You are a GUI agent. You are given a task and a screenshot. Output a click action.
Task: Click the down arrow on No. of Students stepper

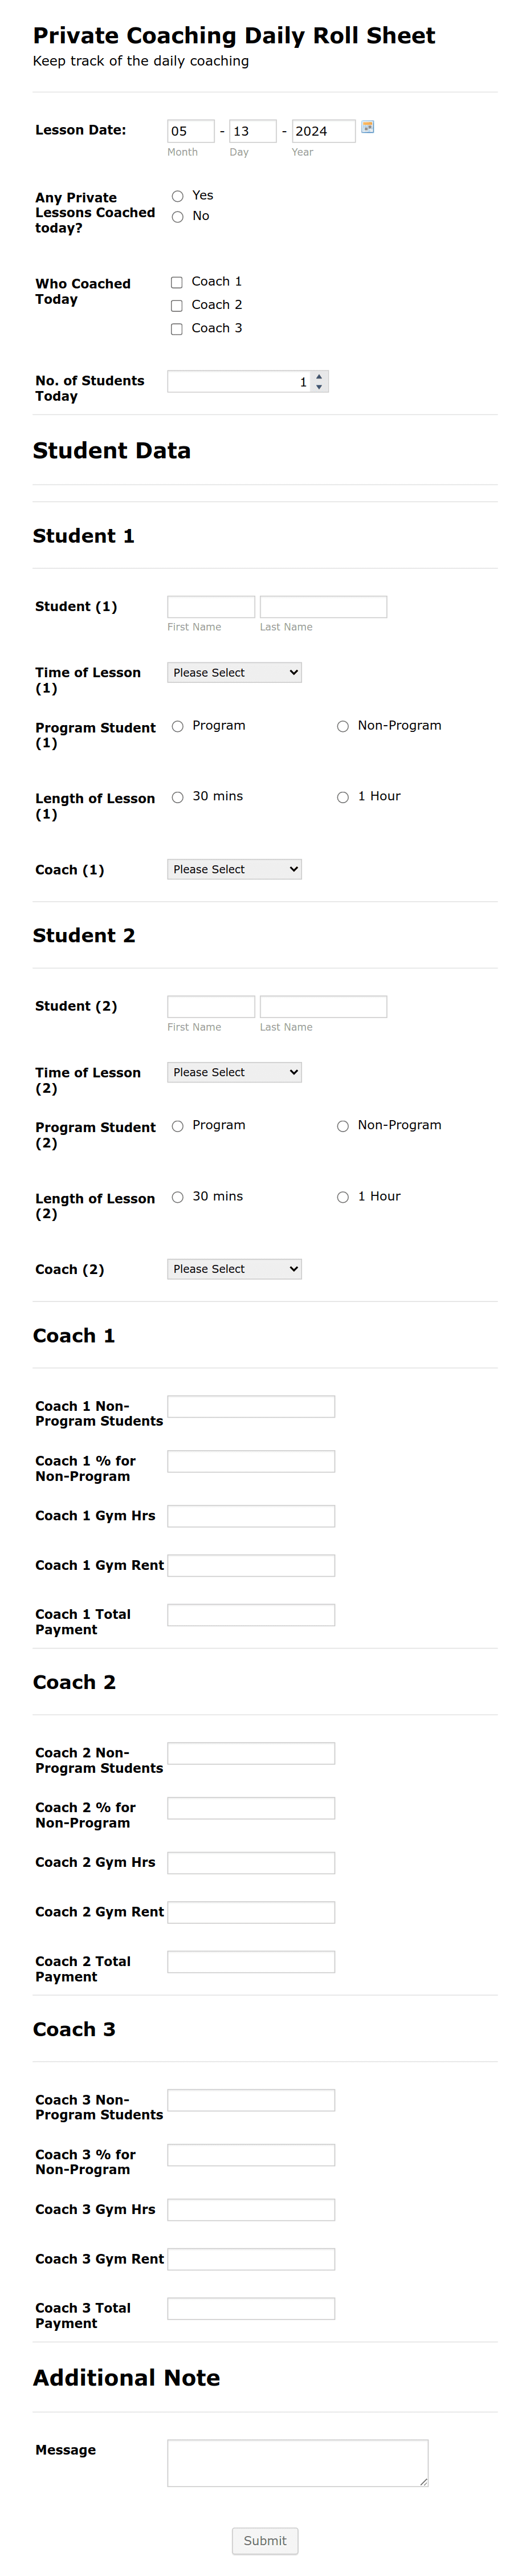coord(318,386)
